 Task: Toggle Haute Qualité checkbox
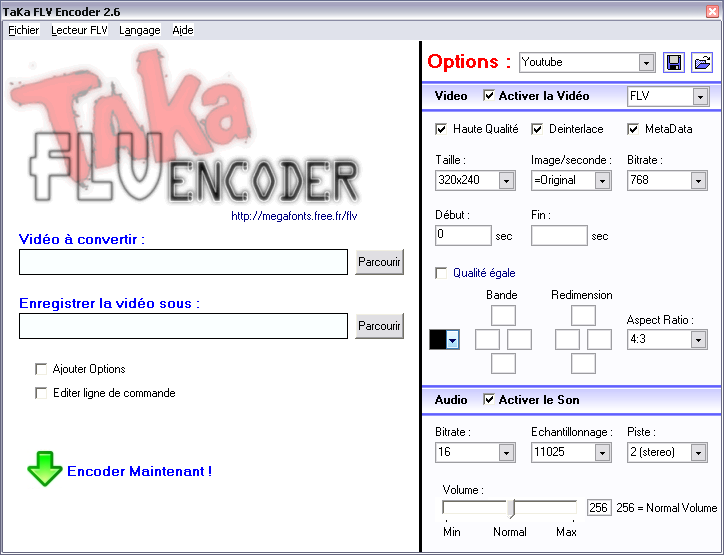click(x=441, y=129)
